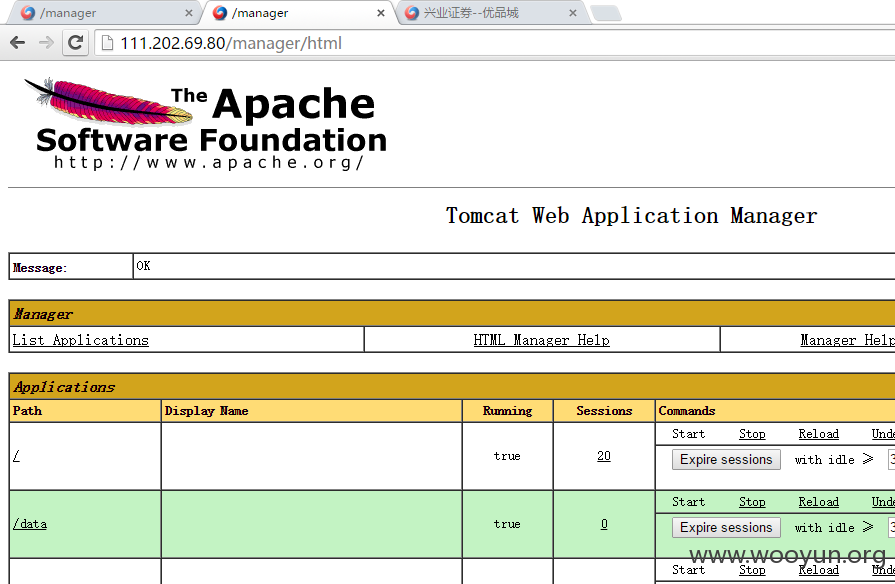
Task: Click the browser Forward arrow
Action: click(x=46, y=43)
